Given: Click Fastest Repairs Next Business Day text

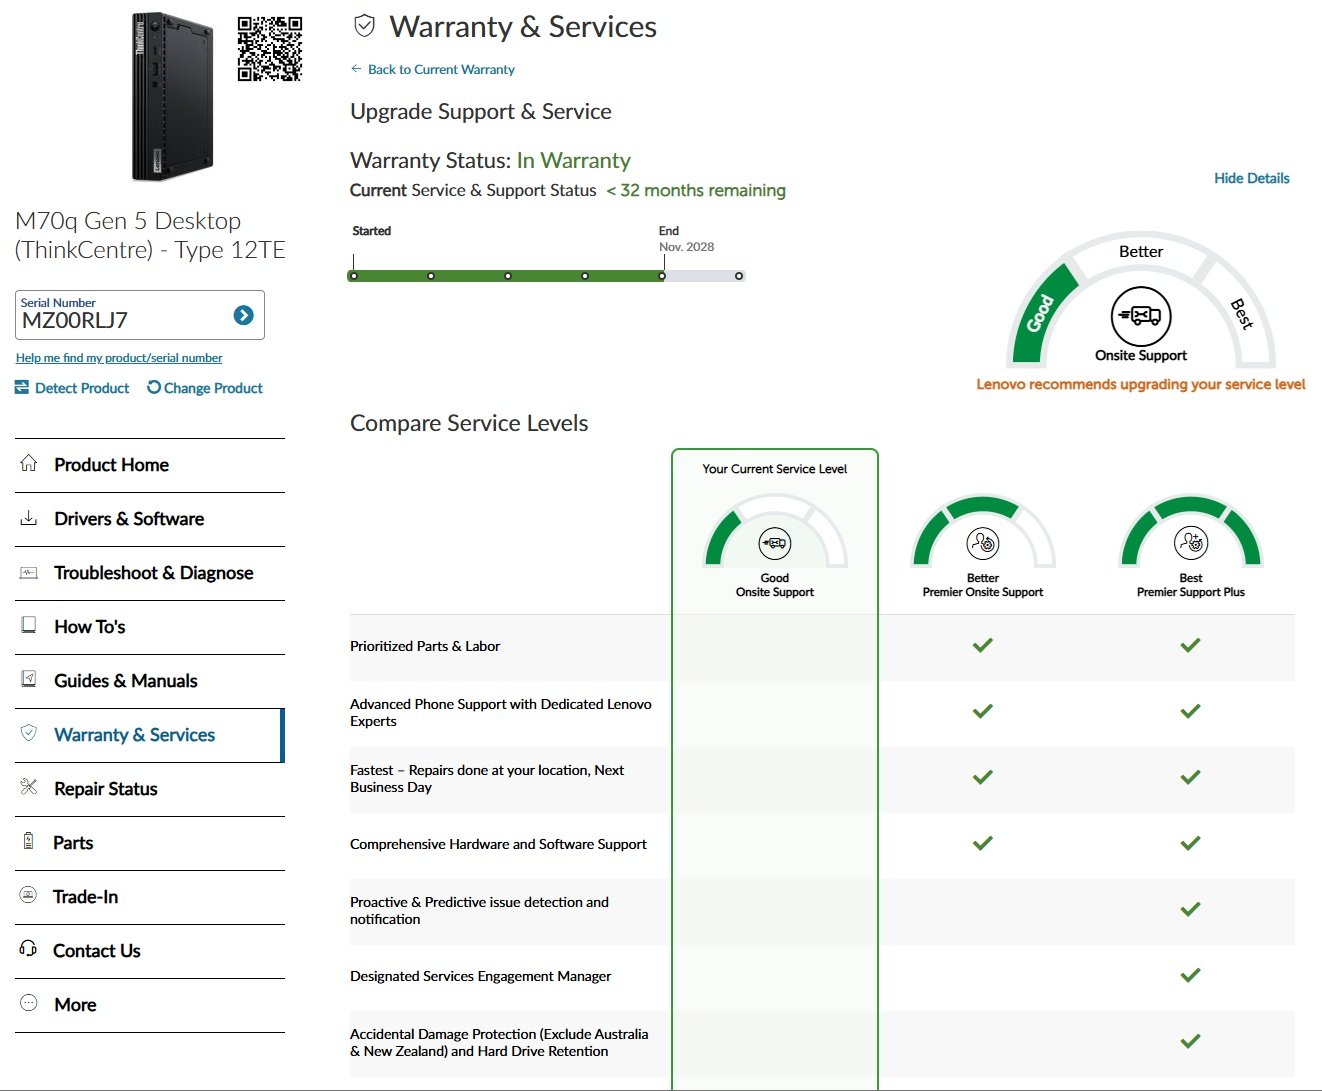Looking at the screenshot, I should point(487,778).
